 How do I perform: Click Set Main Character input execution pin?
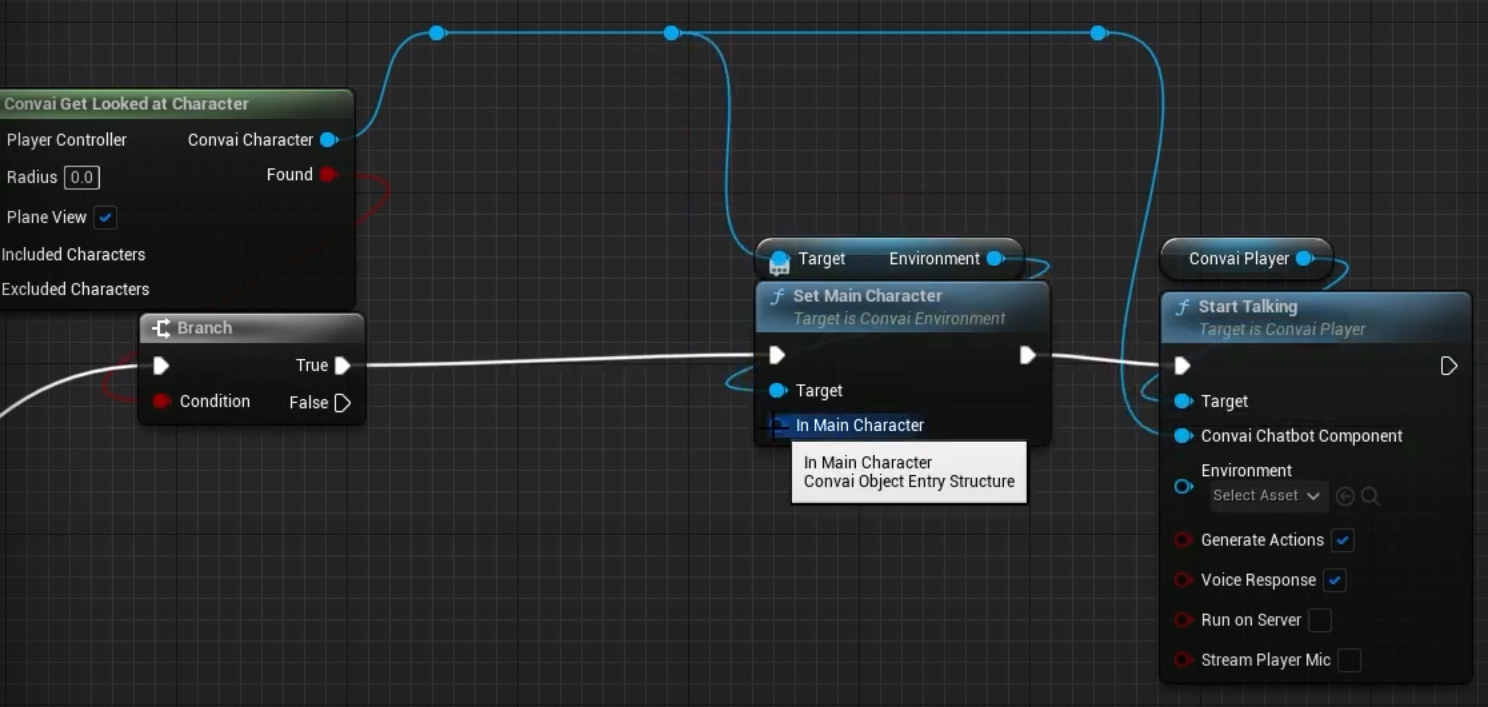[x=777, y=354]
